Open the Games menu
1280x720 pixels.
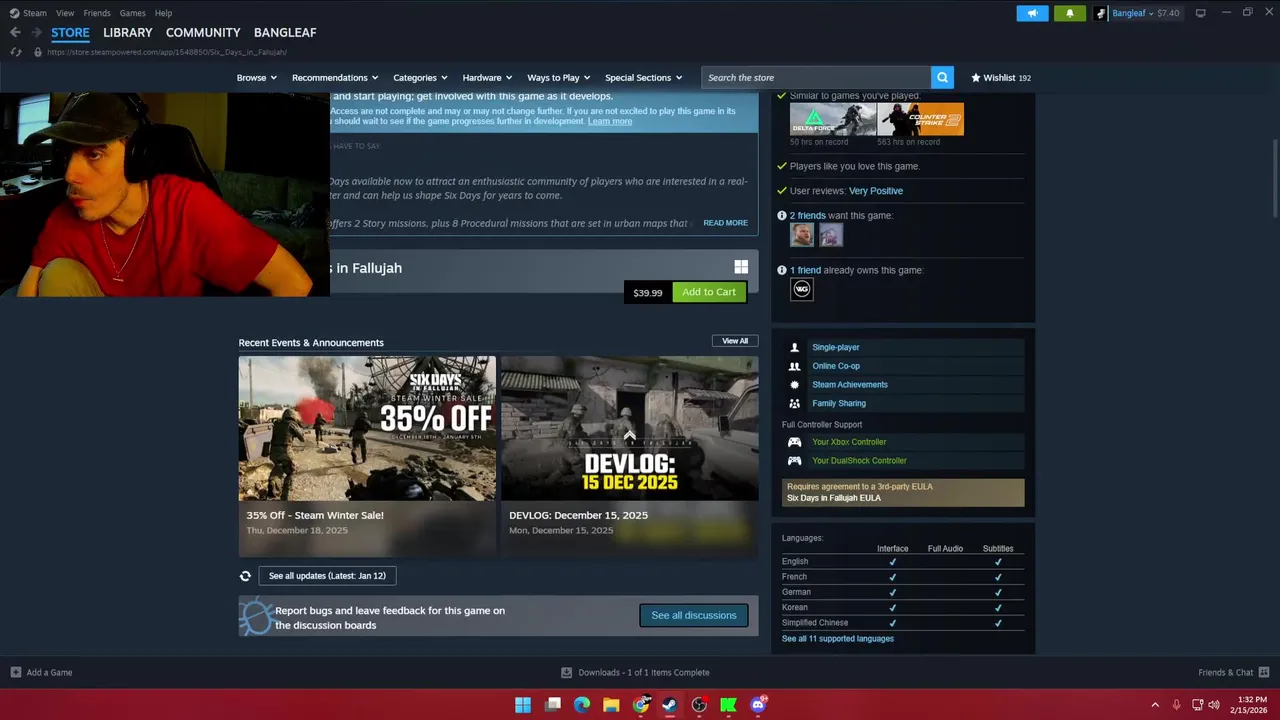coord(132,13)
